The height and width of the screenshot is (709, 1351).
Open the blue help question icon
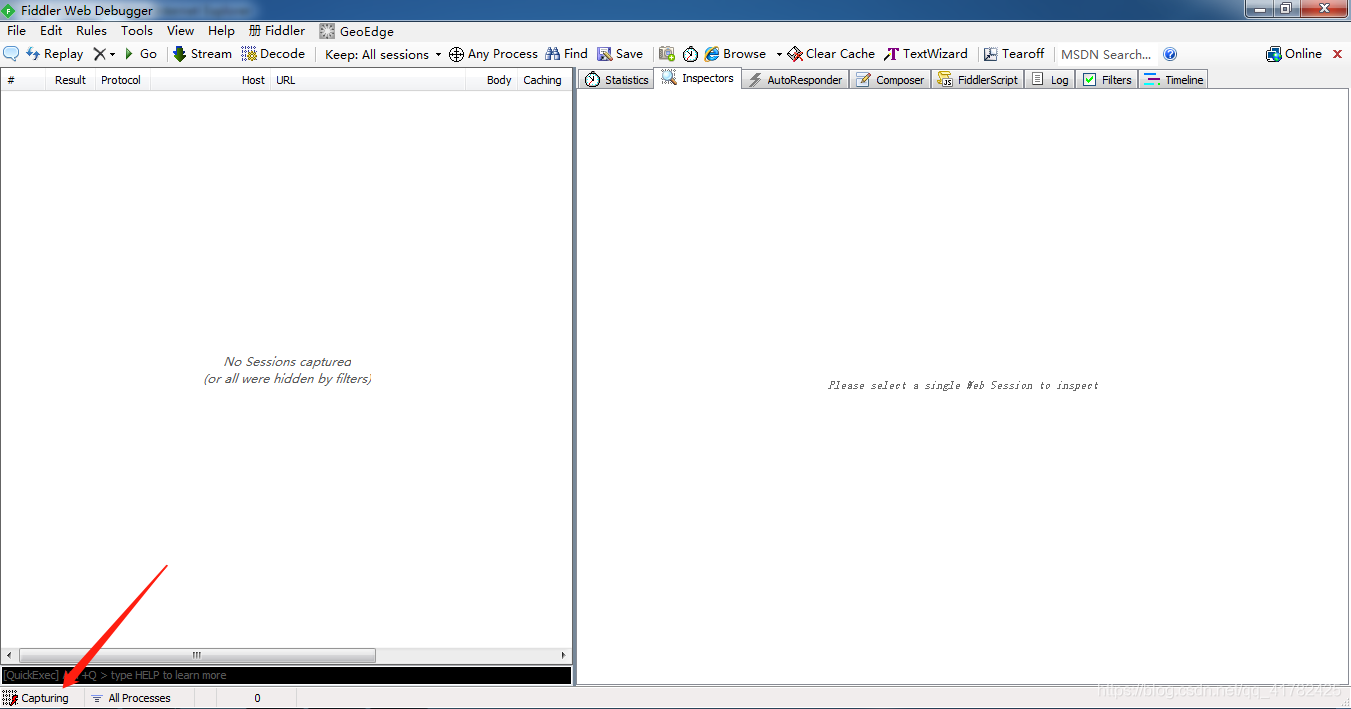tap(1170, 54)
